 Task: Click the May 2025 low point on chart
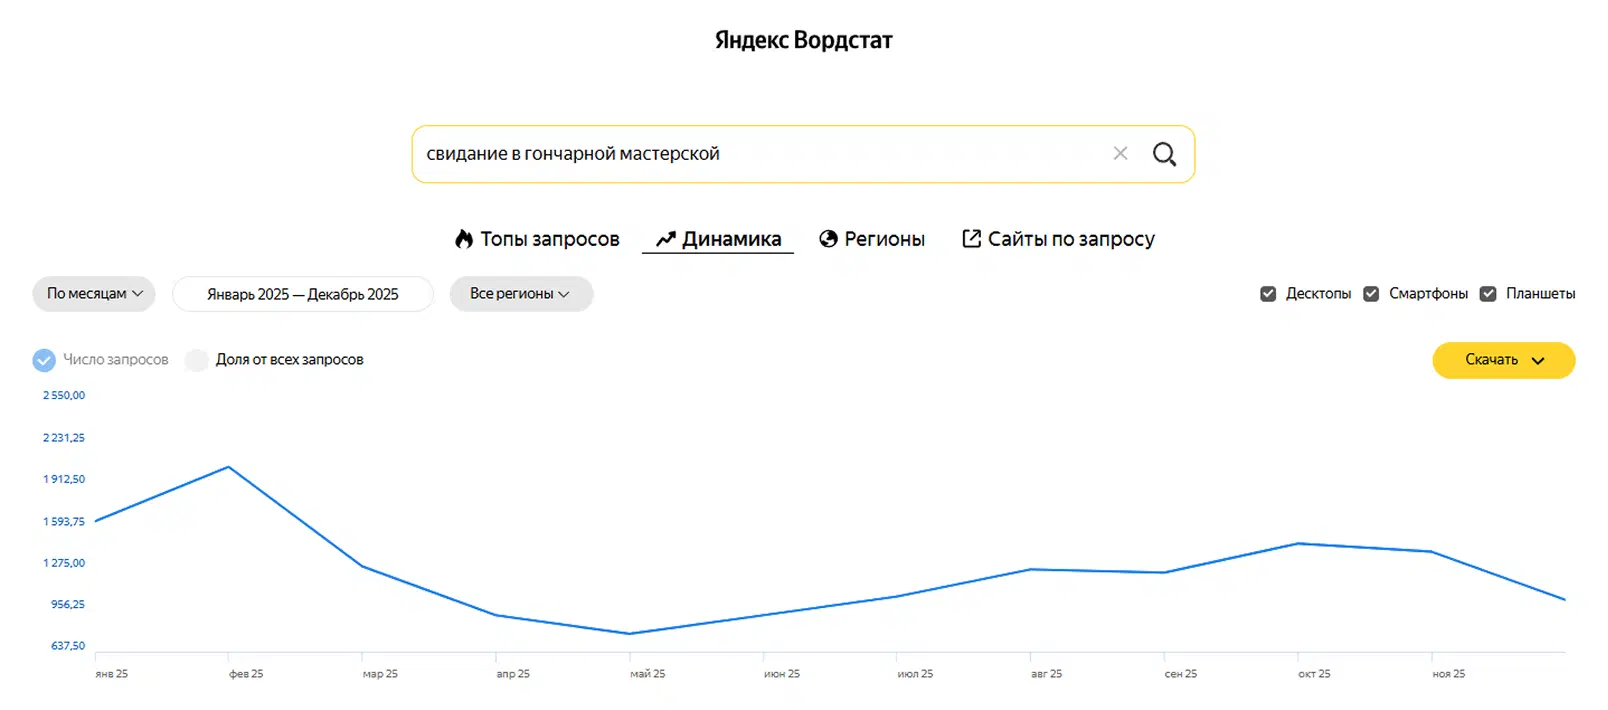[629, 634]
